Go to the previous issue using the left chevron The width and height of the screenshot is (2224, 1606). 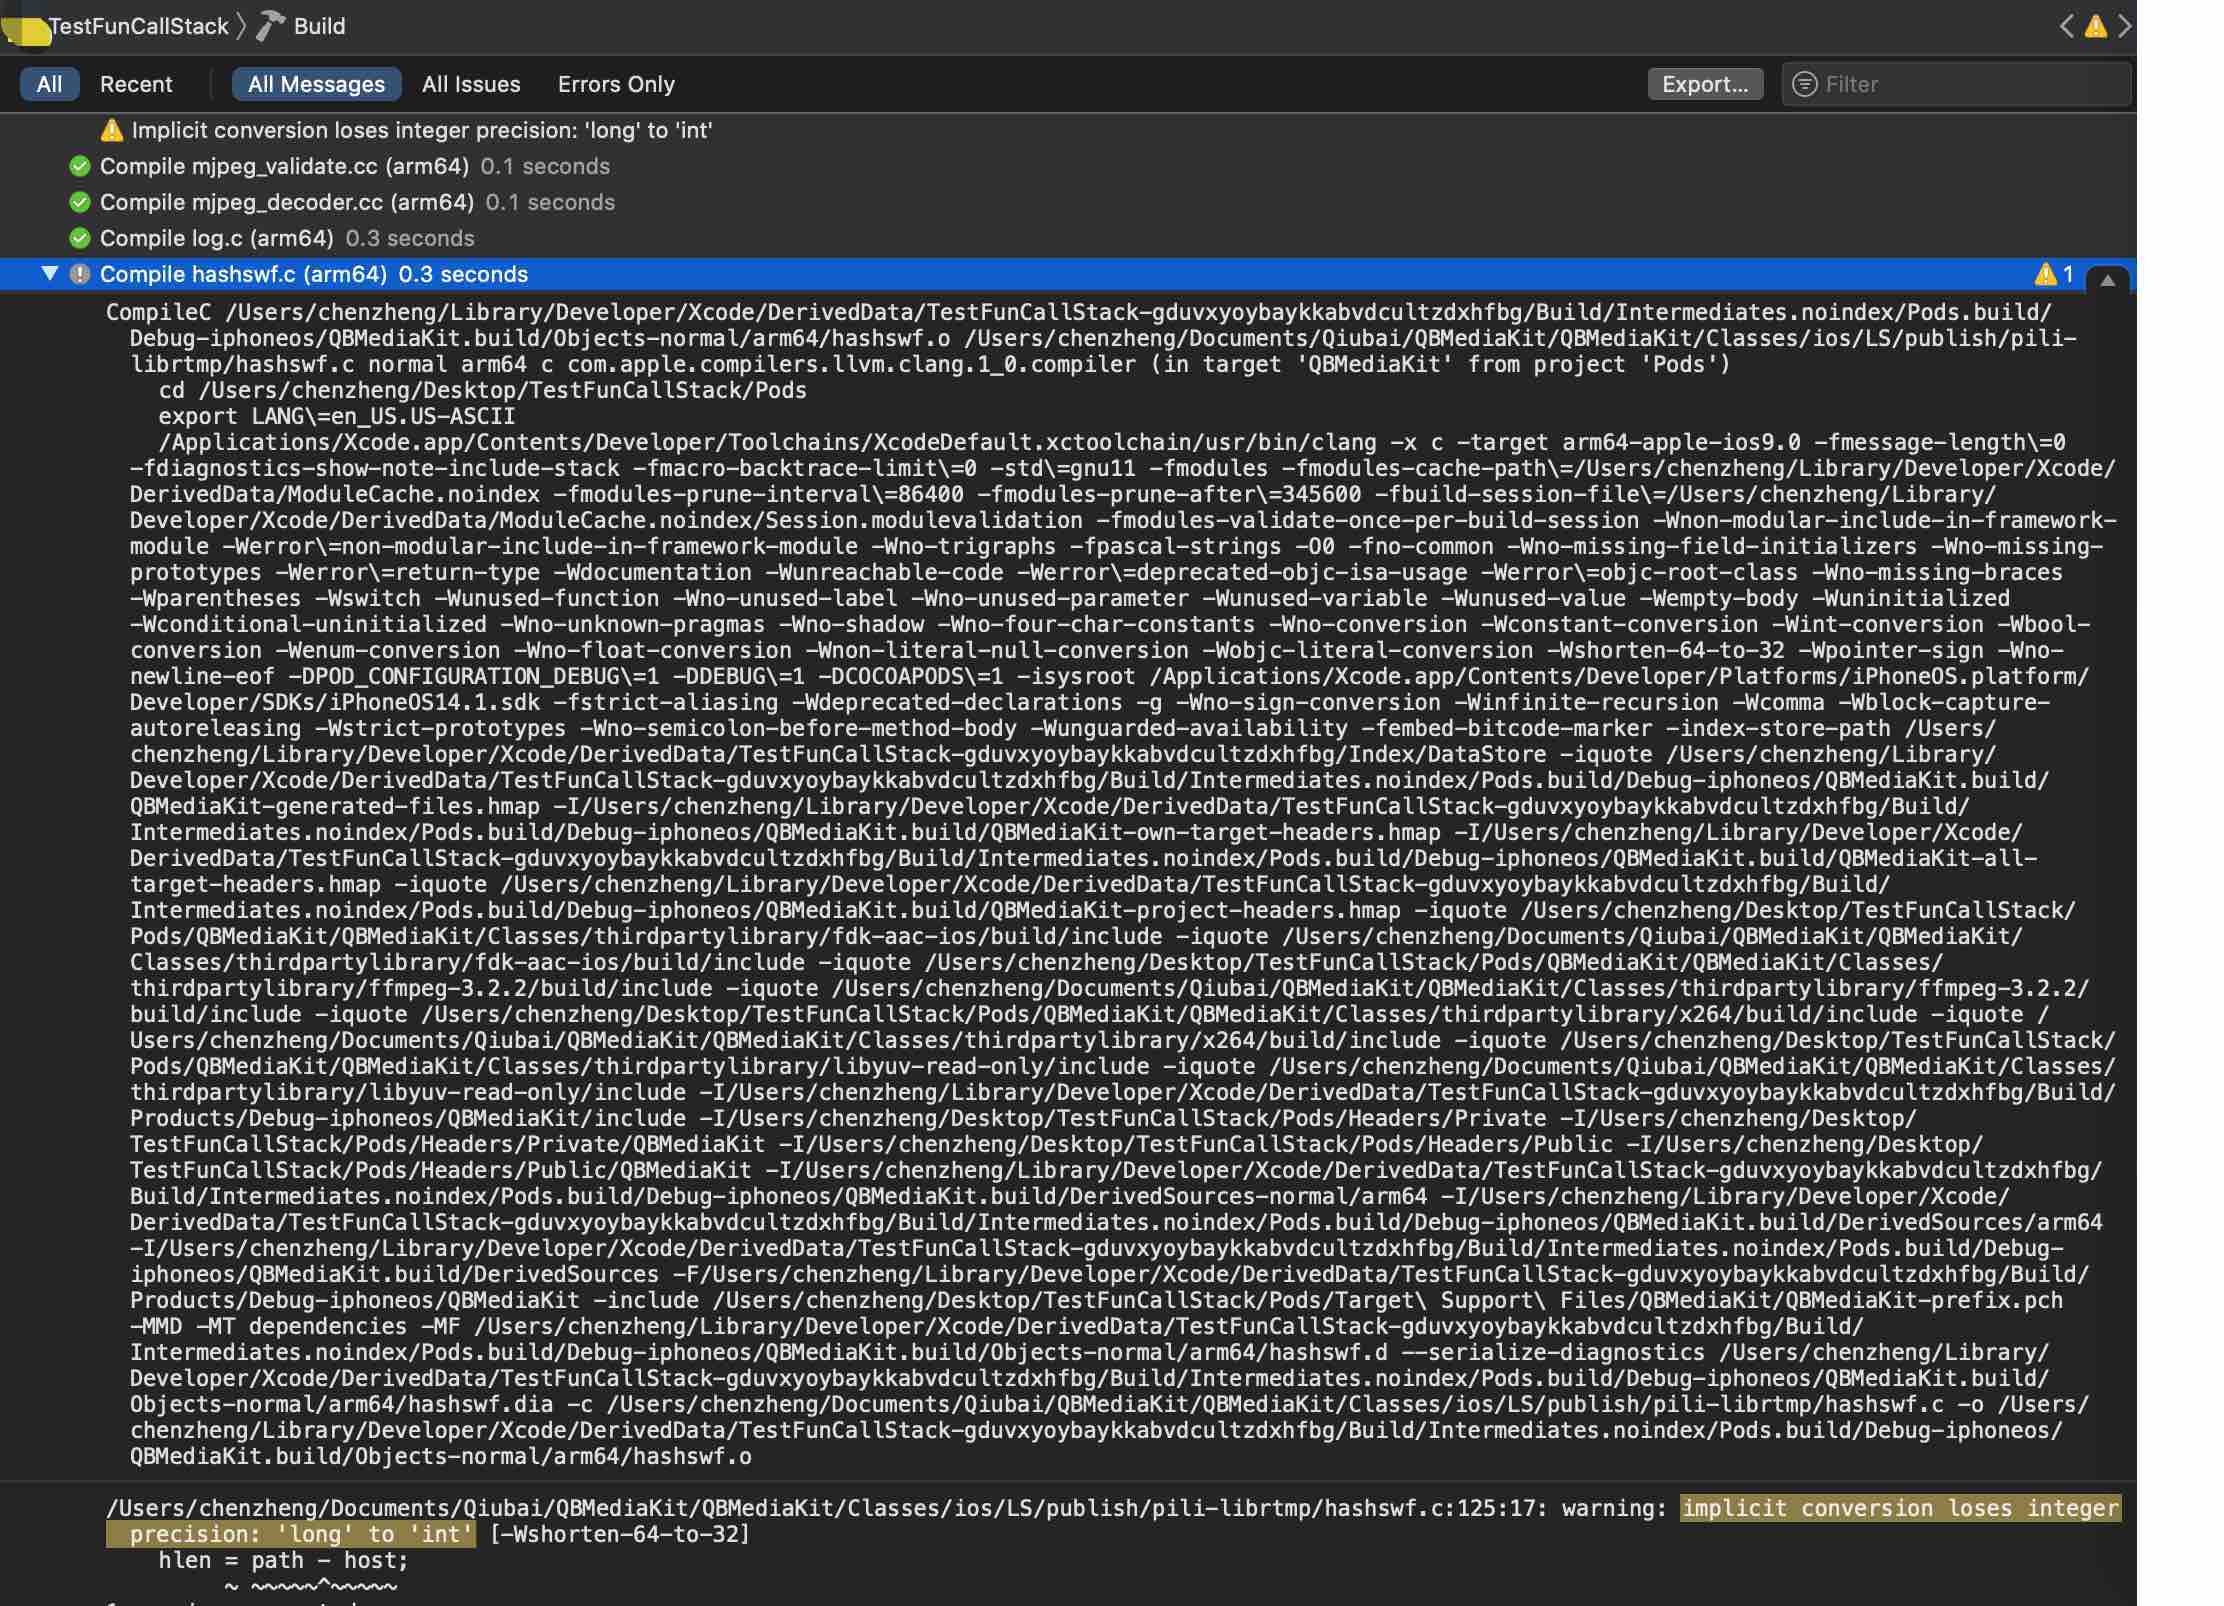pyautogui.click(x=2066, y=26)
